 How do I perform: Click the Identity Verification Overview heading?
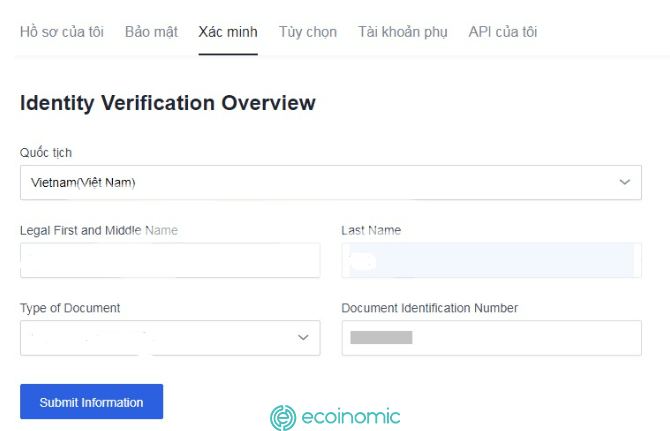pos(168,103)
